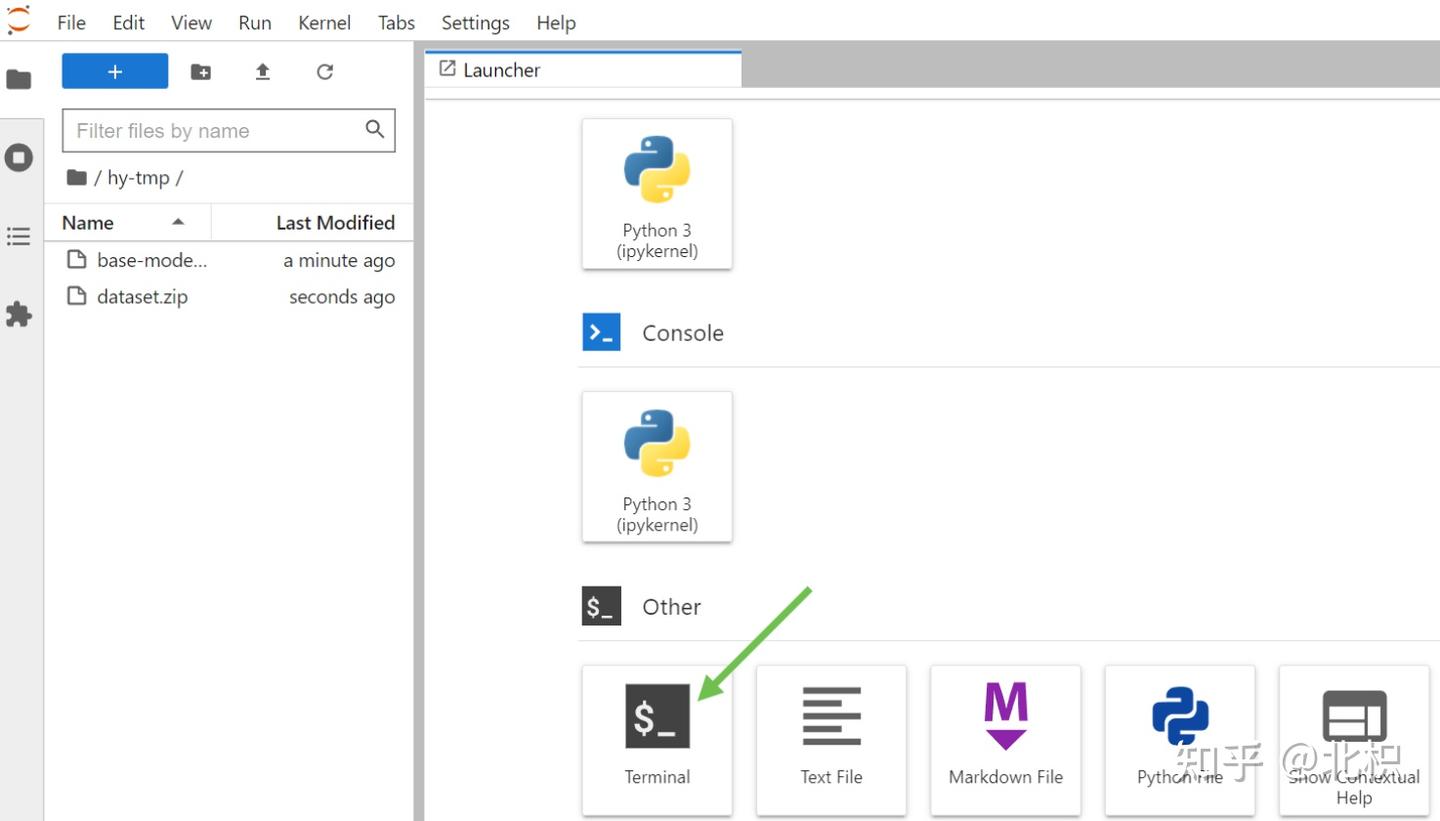1440x821 pixels.
Task: Click the Filter files by name field
Action: tap(229, 130)
